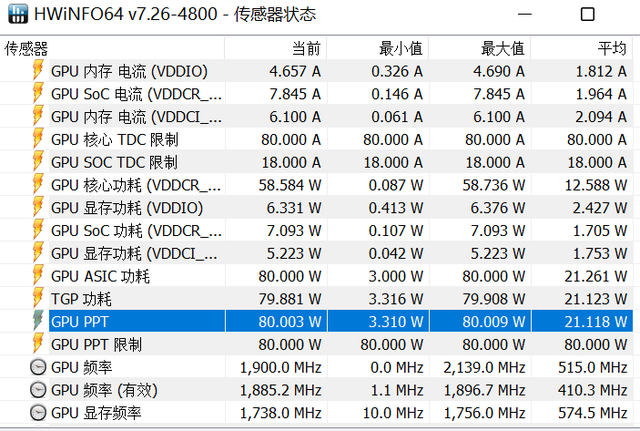This screenshot has height=431, width=640.
Task: Click lightning icon of GPU SoC 功耗 row
Action: (x=38, y=230)
